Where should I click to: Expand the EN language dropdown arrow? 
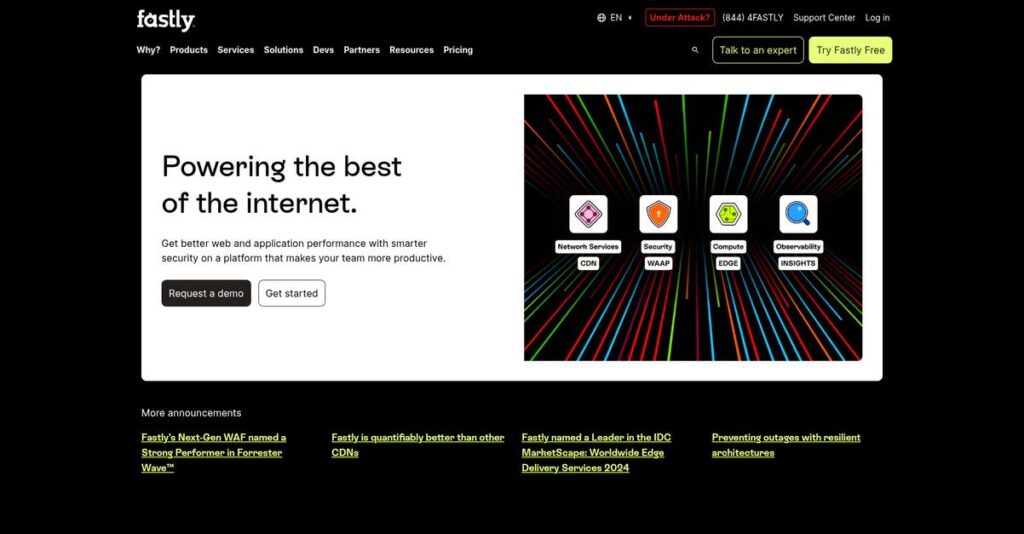630,18
